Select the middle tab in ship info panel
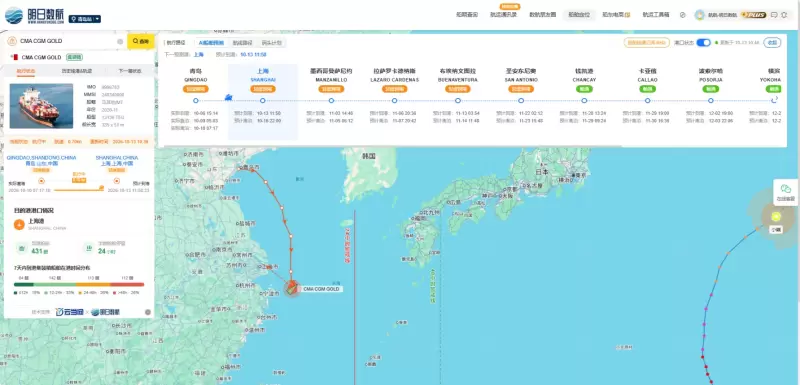The width and height of the screenshot is (800, 385). pos(76,71)
